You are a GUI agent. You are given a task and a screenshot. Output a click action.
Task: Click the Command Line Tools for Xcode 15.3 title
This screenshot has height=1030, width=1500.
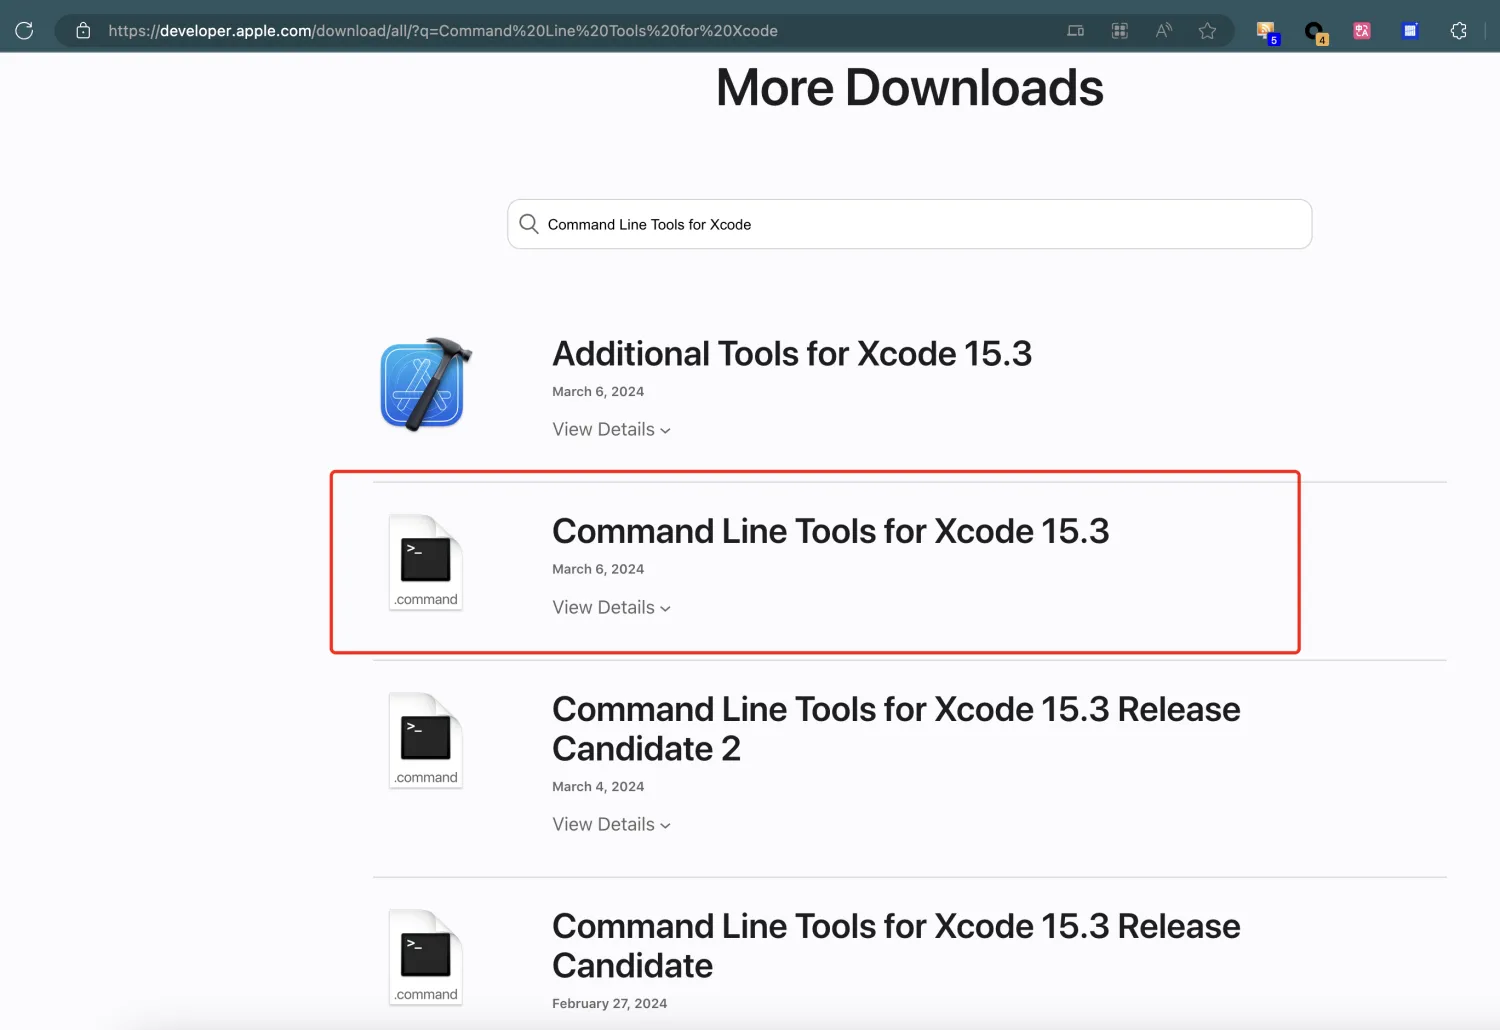coord(830,531)
